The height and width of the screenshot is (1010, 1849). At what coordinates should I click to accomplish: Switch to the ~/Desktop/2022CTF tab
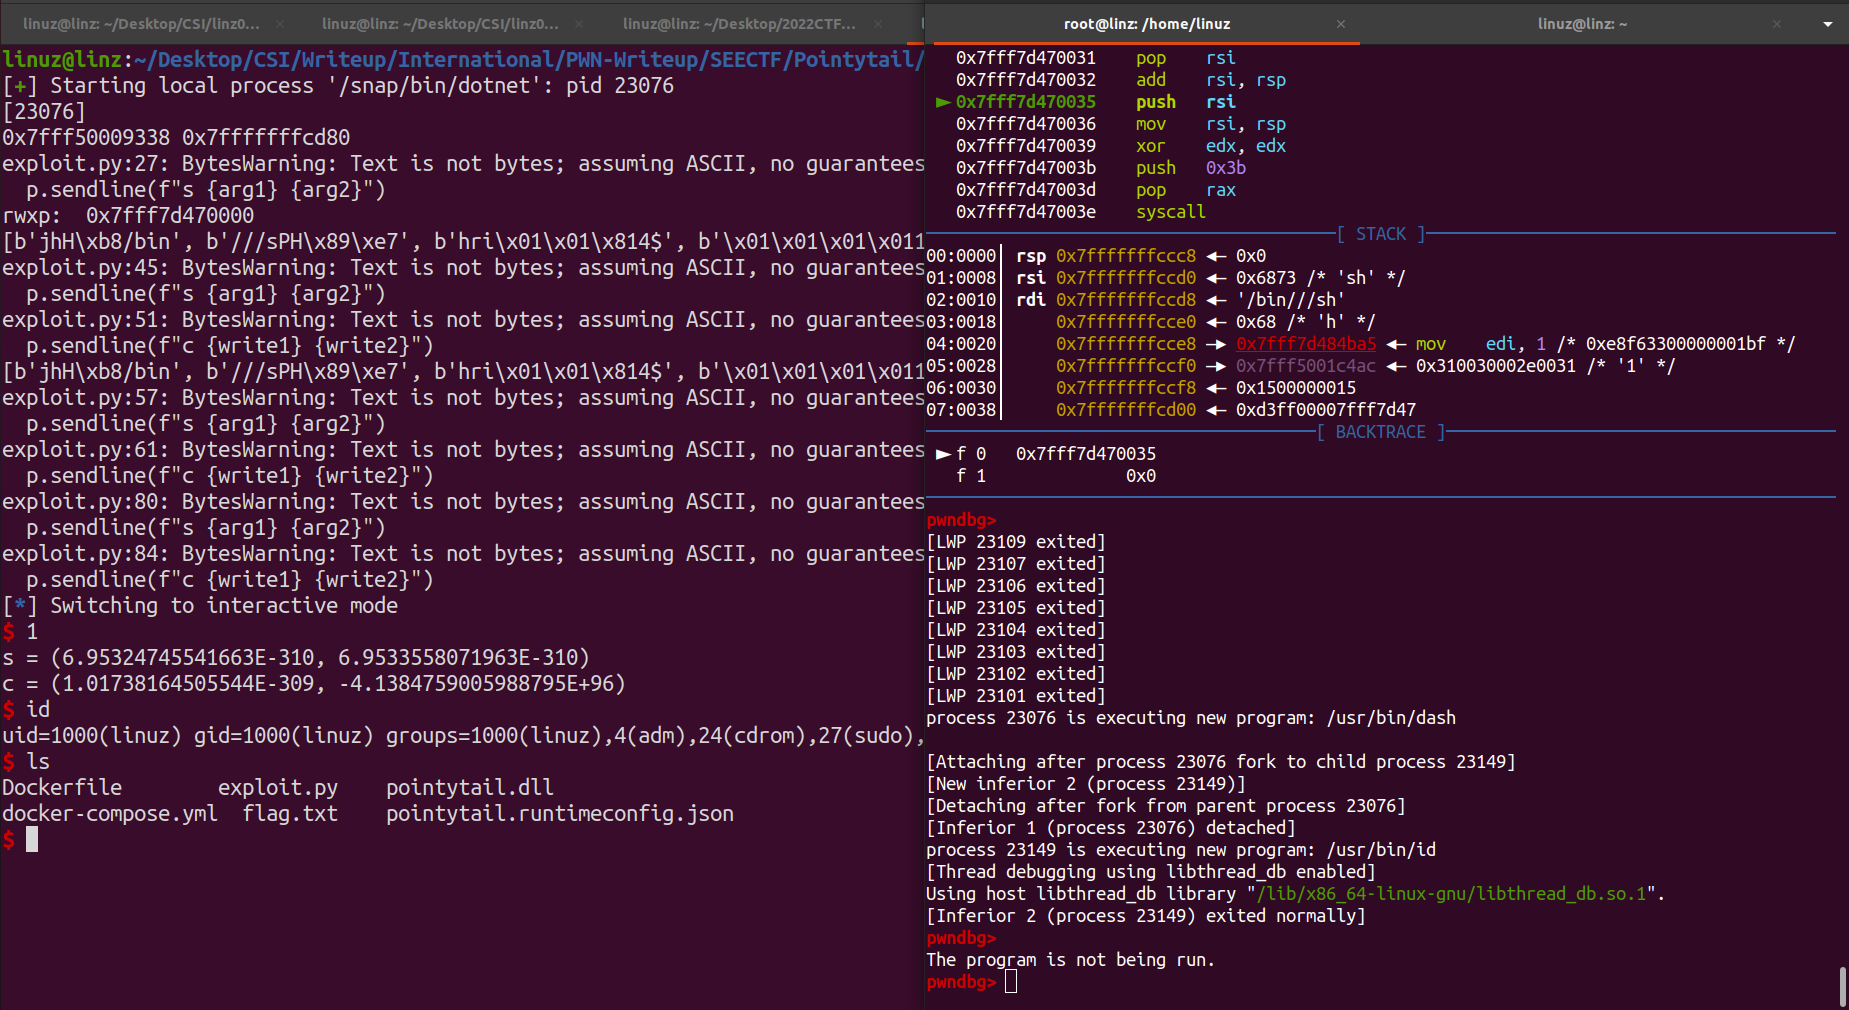(739, 24)
